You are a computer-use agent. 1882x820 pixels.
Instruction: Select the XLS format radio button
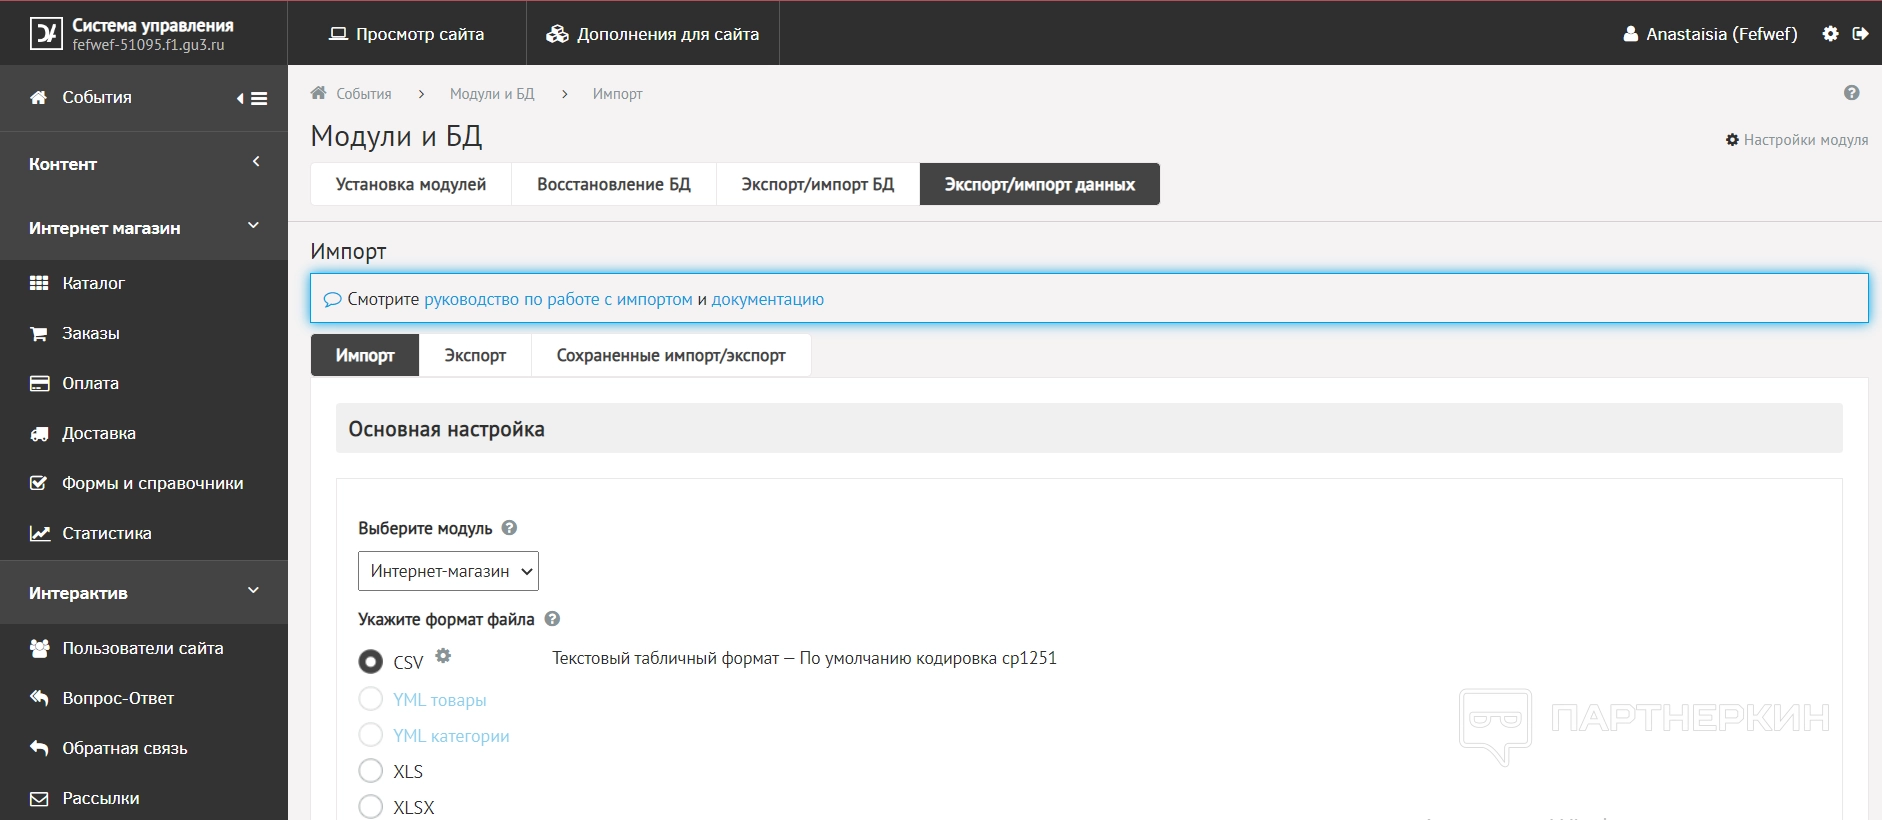[371, 770]
